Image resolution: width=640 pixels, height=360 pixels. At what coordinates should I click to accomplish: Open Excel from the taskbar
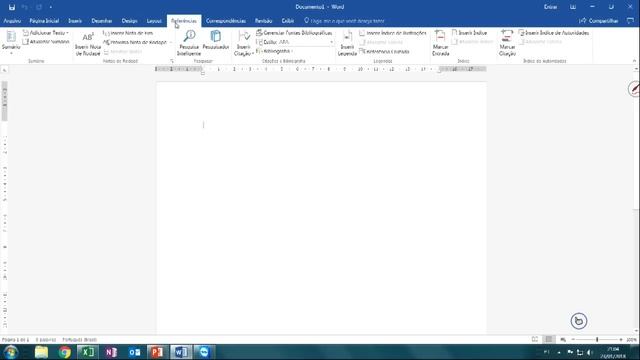pyautogui.click(x=87, y=352)
